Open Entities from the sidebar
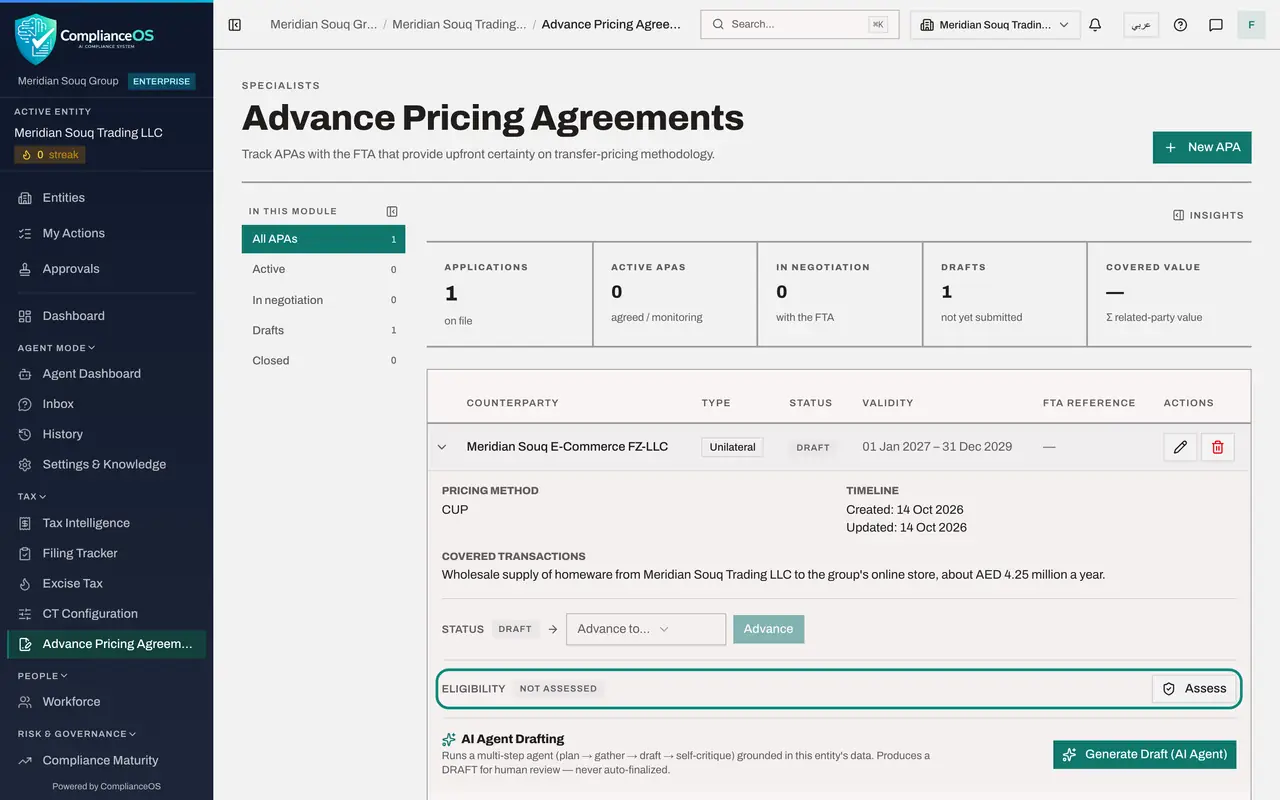This screenshot has height=800, width=1280. point(106,198)
